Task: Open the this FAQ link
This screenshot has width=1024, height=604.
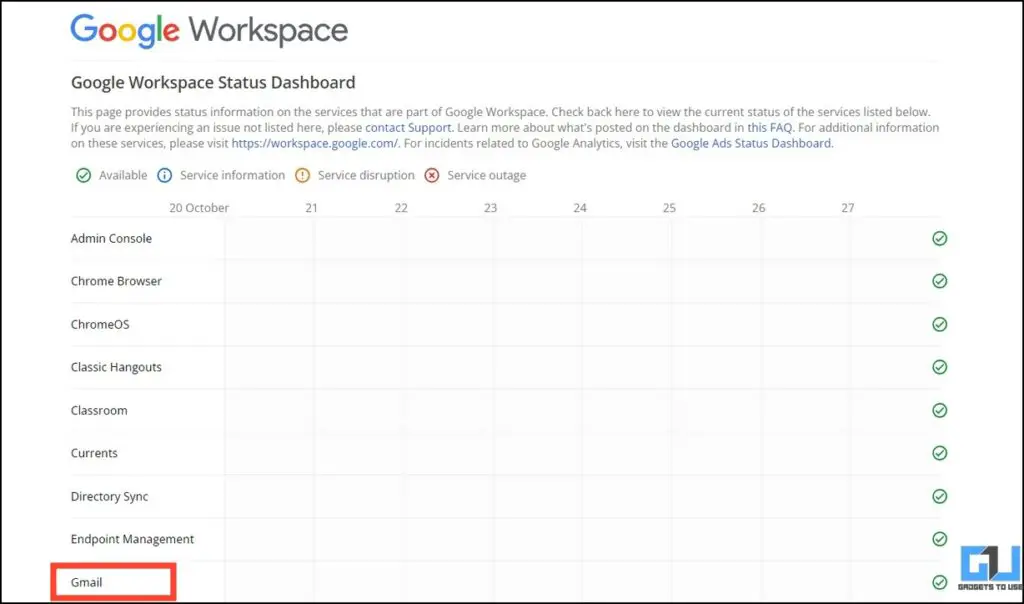Action: [x=766, y=127]
